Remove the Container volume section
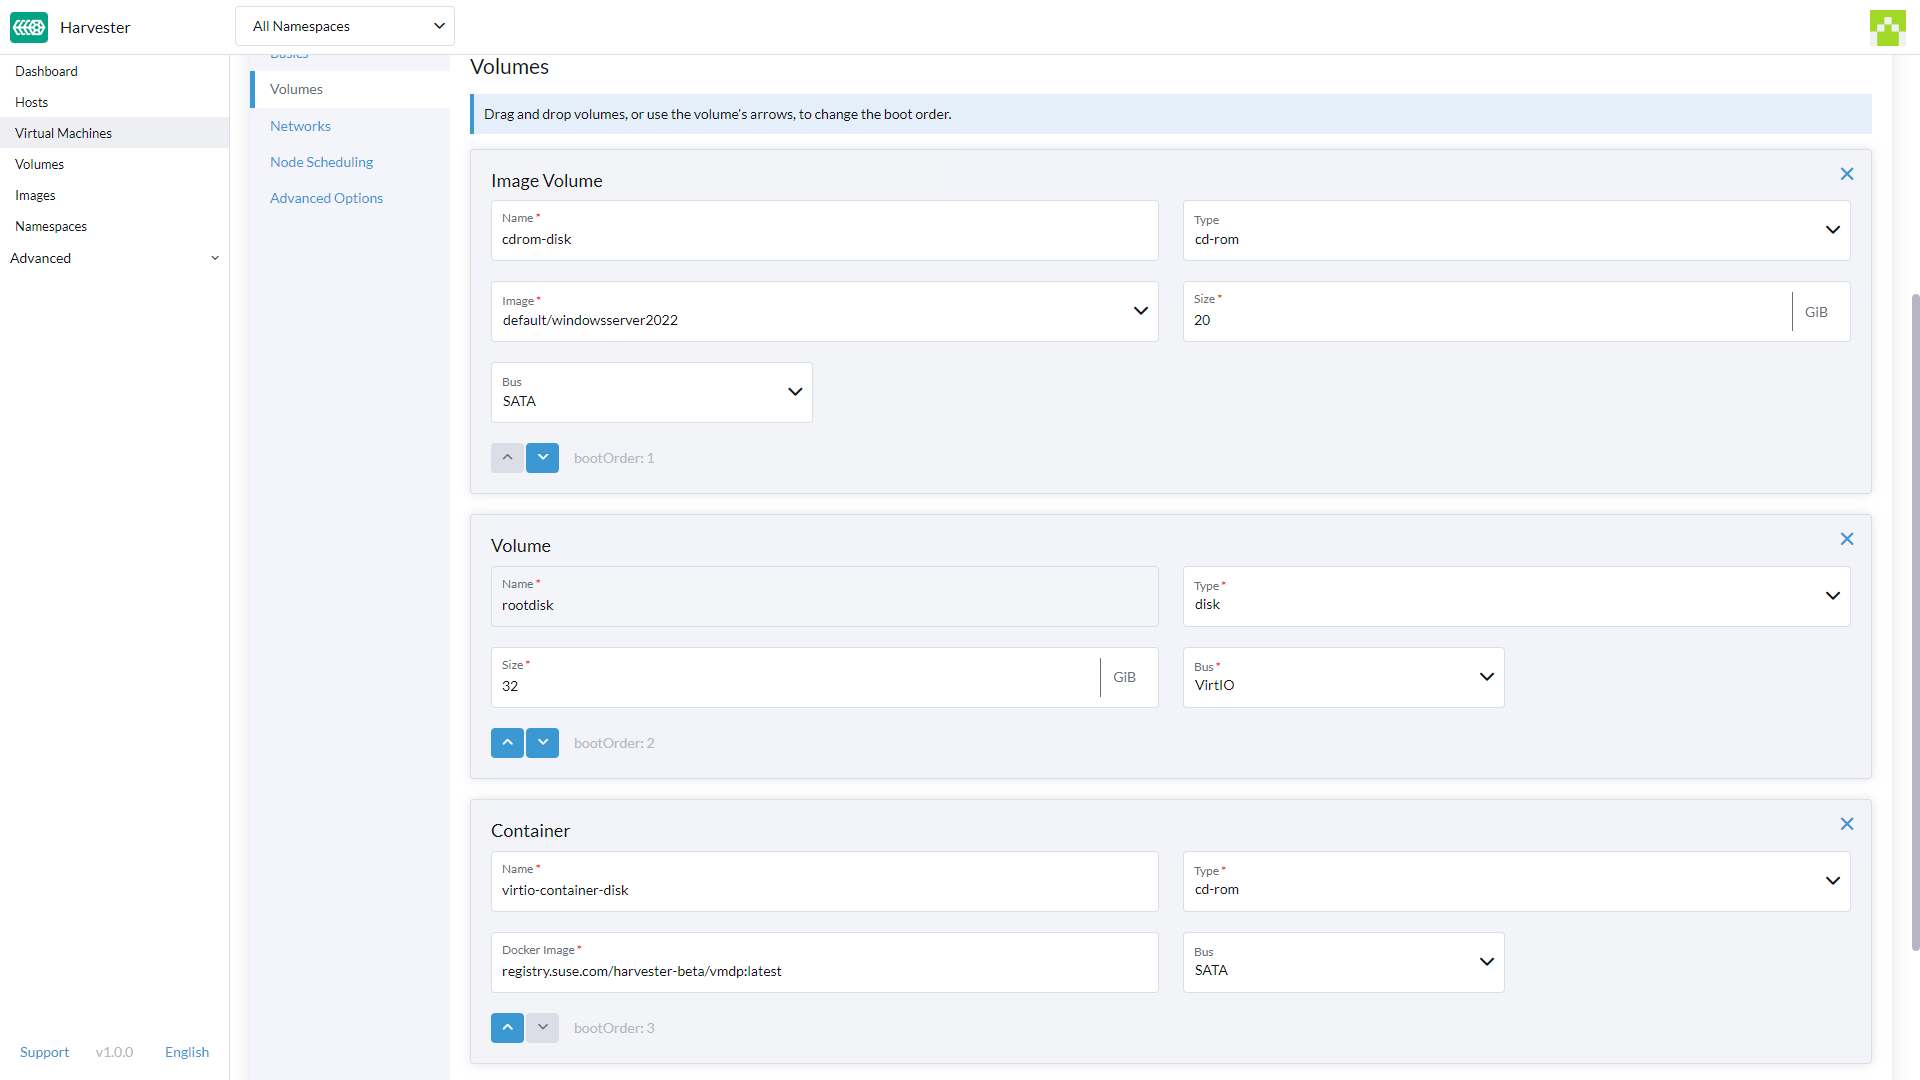 point(1846,823)
